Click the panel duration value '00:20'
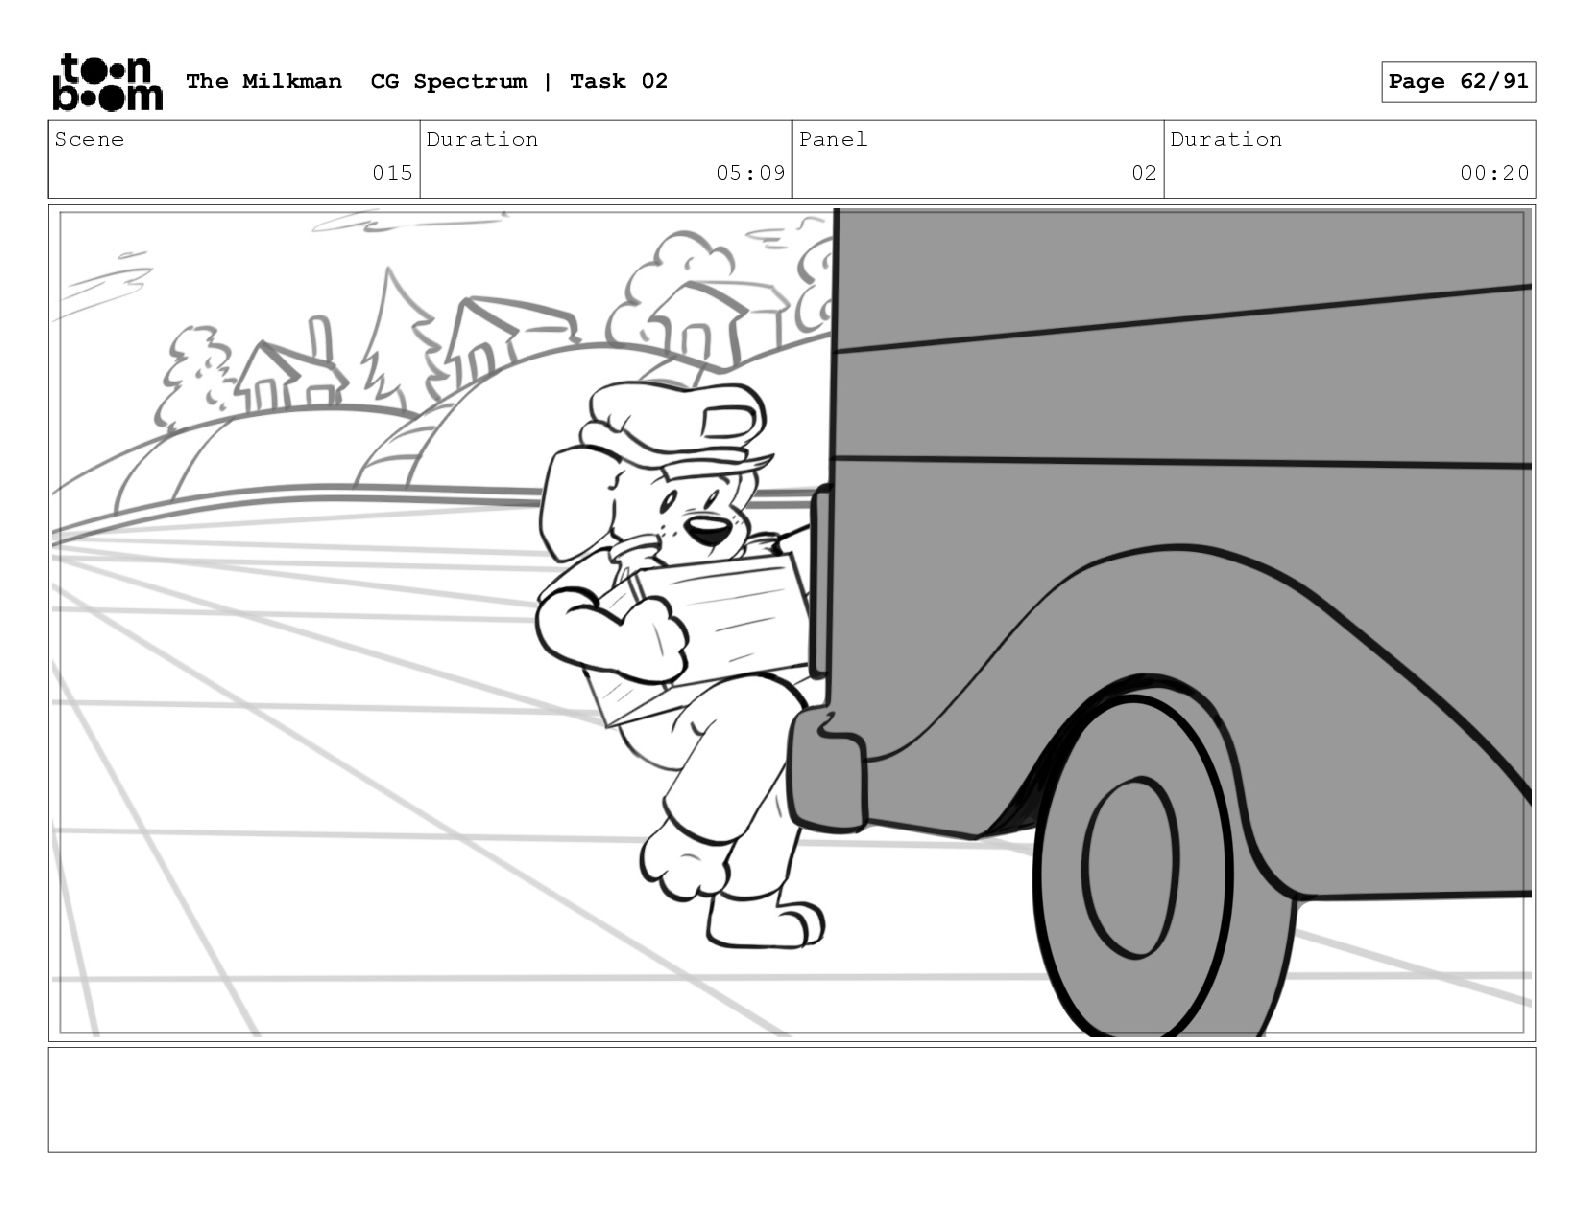Viewport: 1584px width, 1224px height. (1494, 173)
